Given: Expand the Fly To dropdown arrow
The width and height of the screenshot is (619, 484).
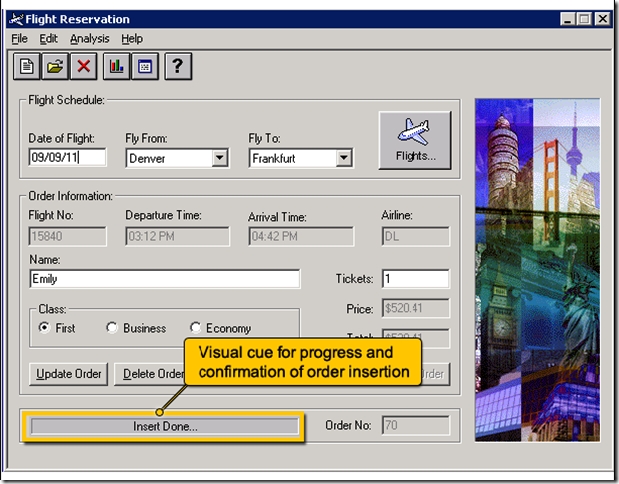Looking at the screenshot, I should [344, 158].
